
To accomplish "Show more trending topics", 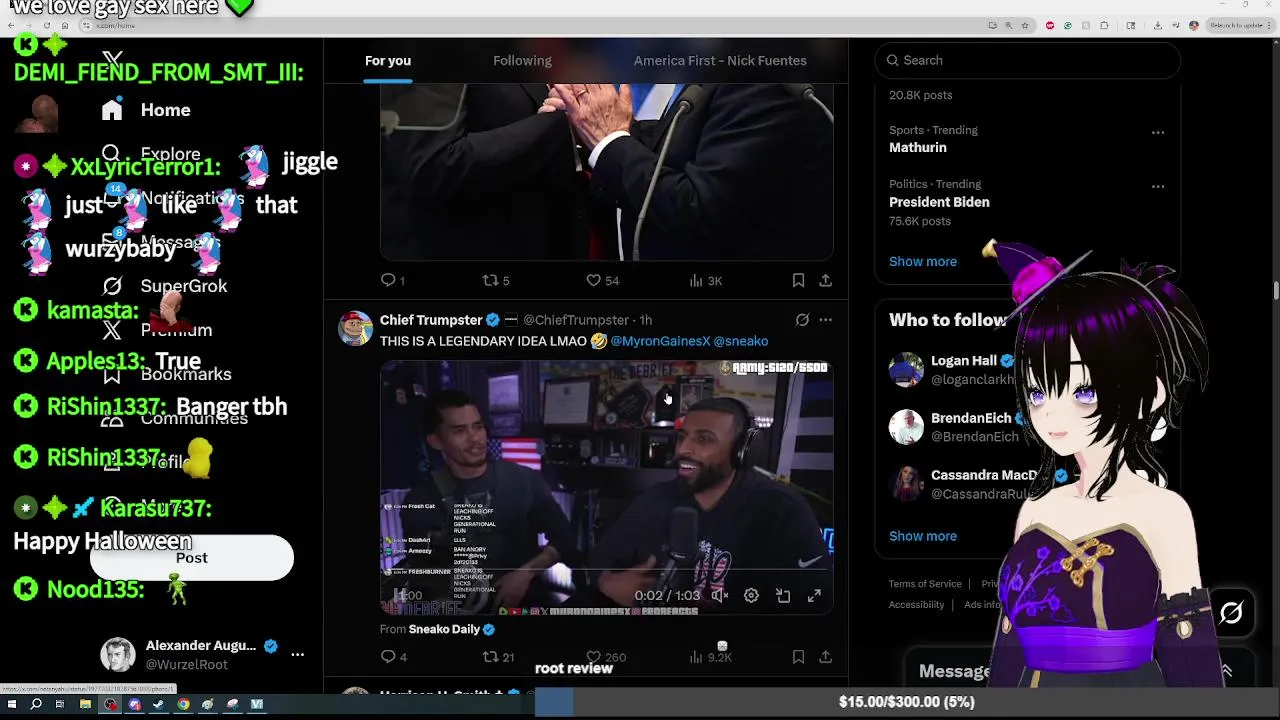I will click(x=923, y=261).
